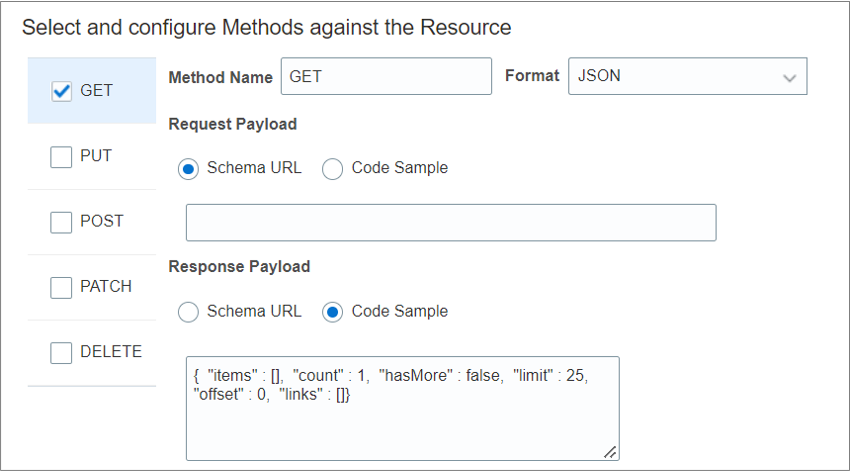The width and height of the screenshot is (850, 471).
Task: Select the DELETE method label
Action: click(111, 351)
